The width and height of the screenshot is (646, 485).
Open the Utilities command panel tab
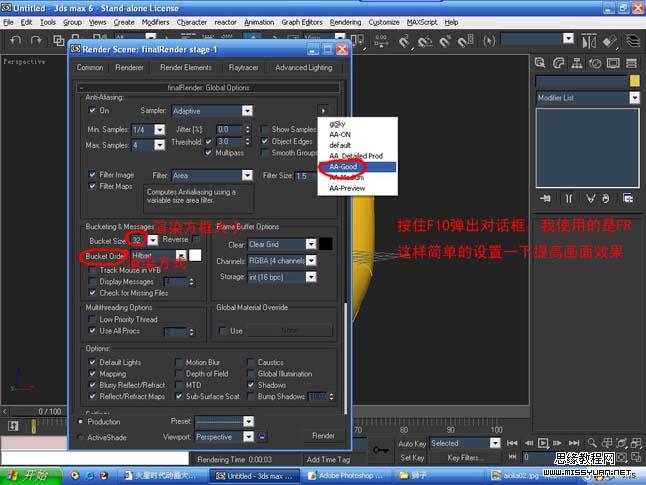tap(631, 63)
